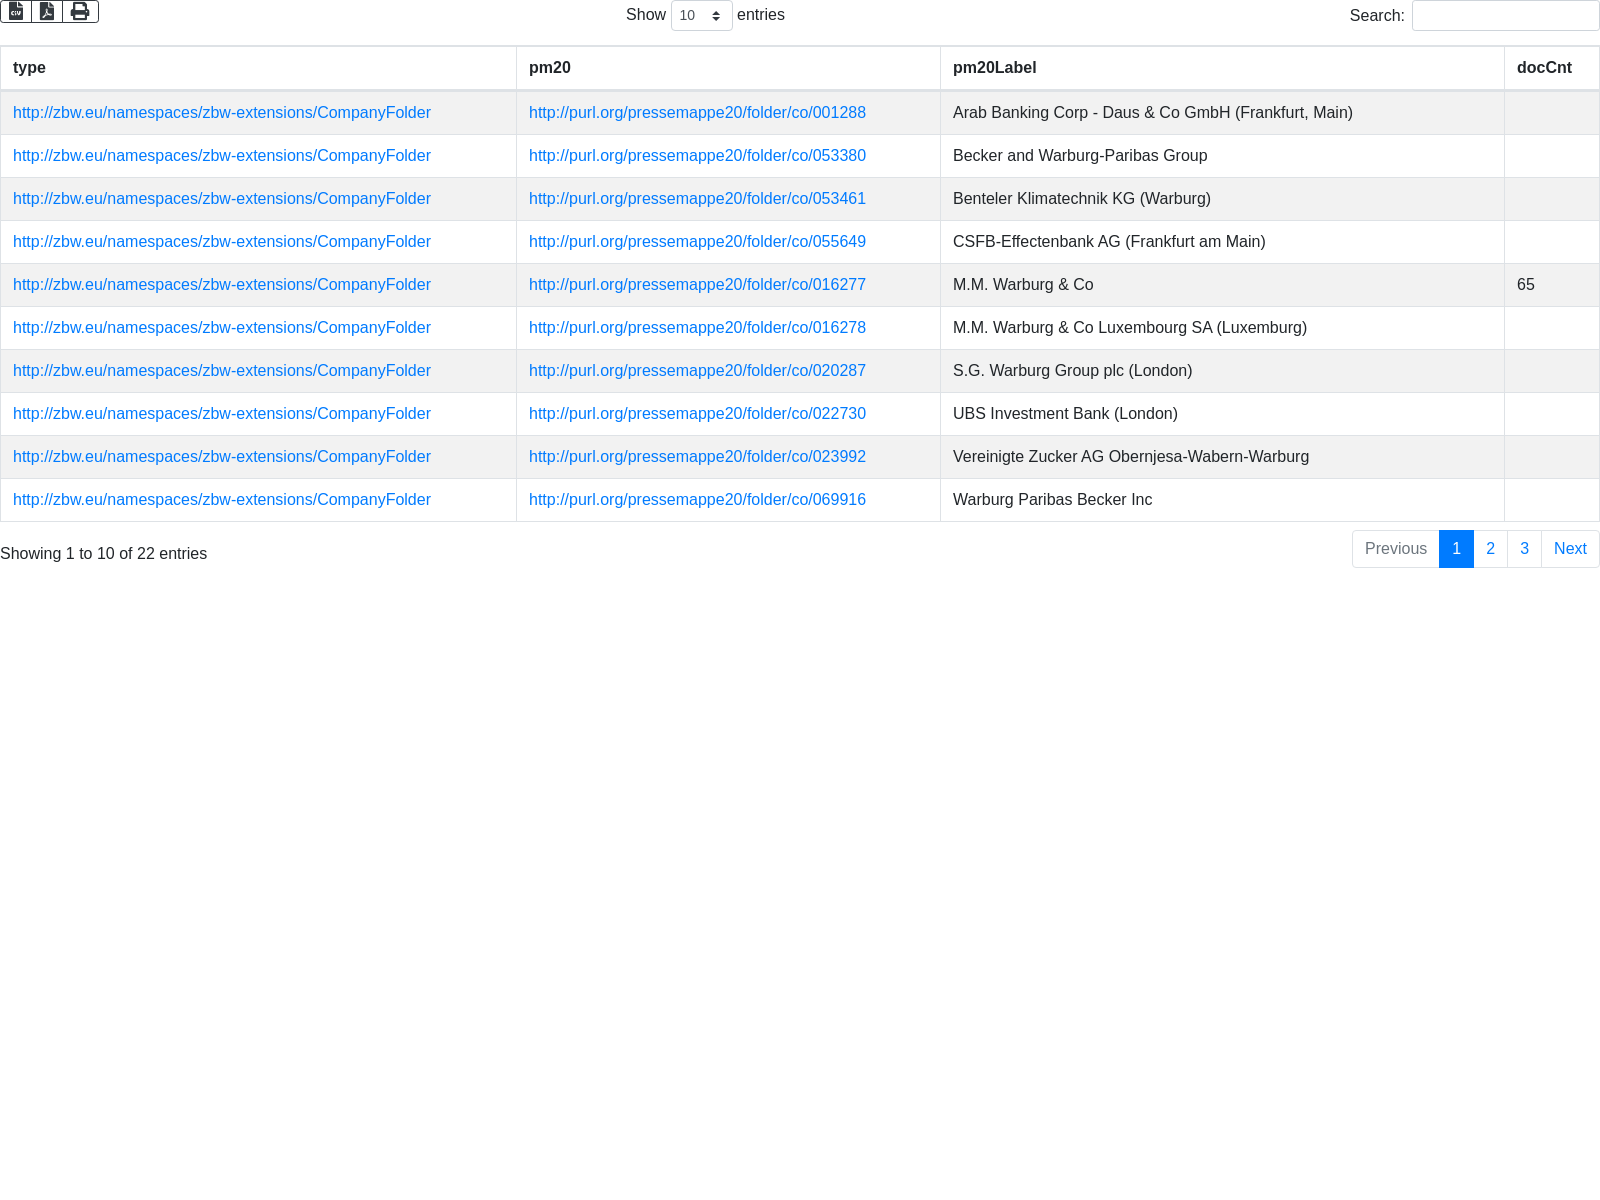This screenshot has height=1200, width=1600.
Task: Click into the Search input field
Action: 1505,16
